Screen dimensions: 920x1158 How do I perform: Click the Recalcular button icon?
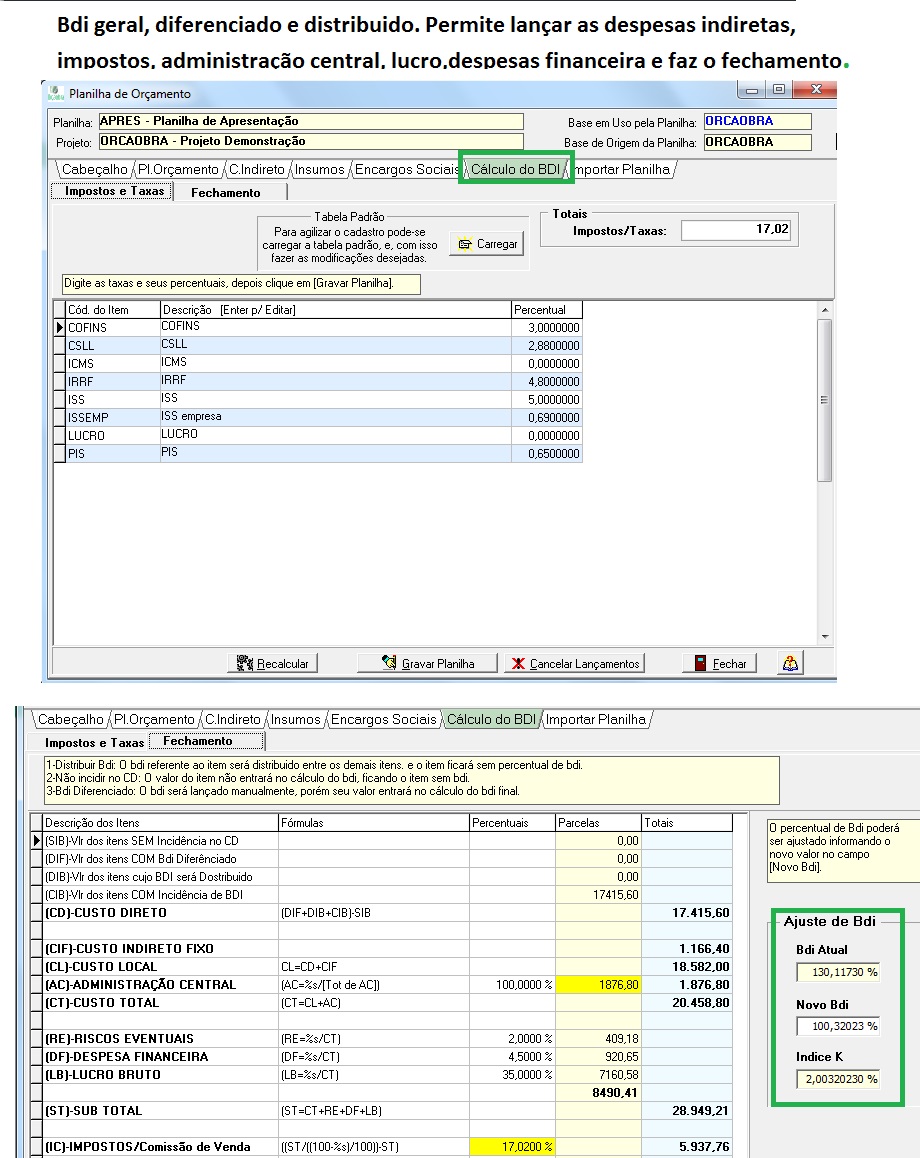[246, 663]
